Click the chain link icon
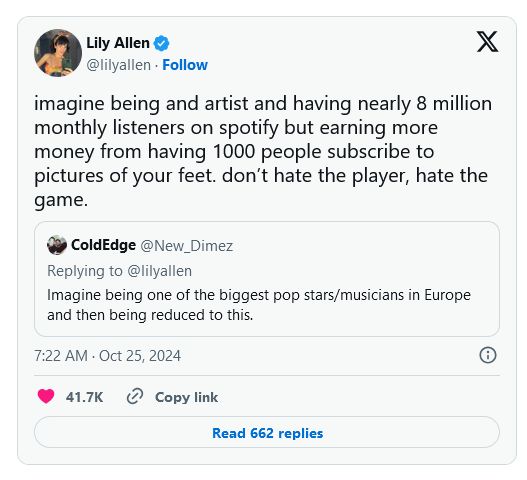The height and width of the screenshot is (480, 527). (135, 396)
